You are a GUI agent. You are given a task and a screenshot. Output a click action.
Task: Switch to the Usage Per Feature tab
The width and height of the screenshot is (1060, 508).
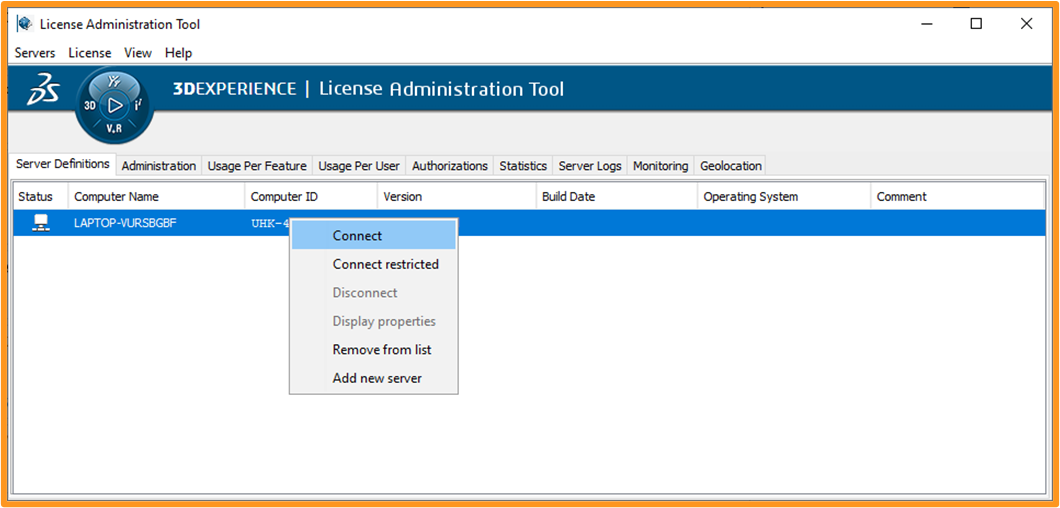[x=256, y=166]
